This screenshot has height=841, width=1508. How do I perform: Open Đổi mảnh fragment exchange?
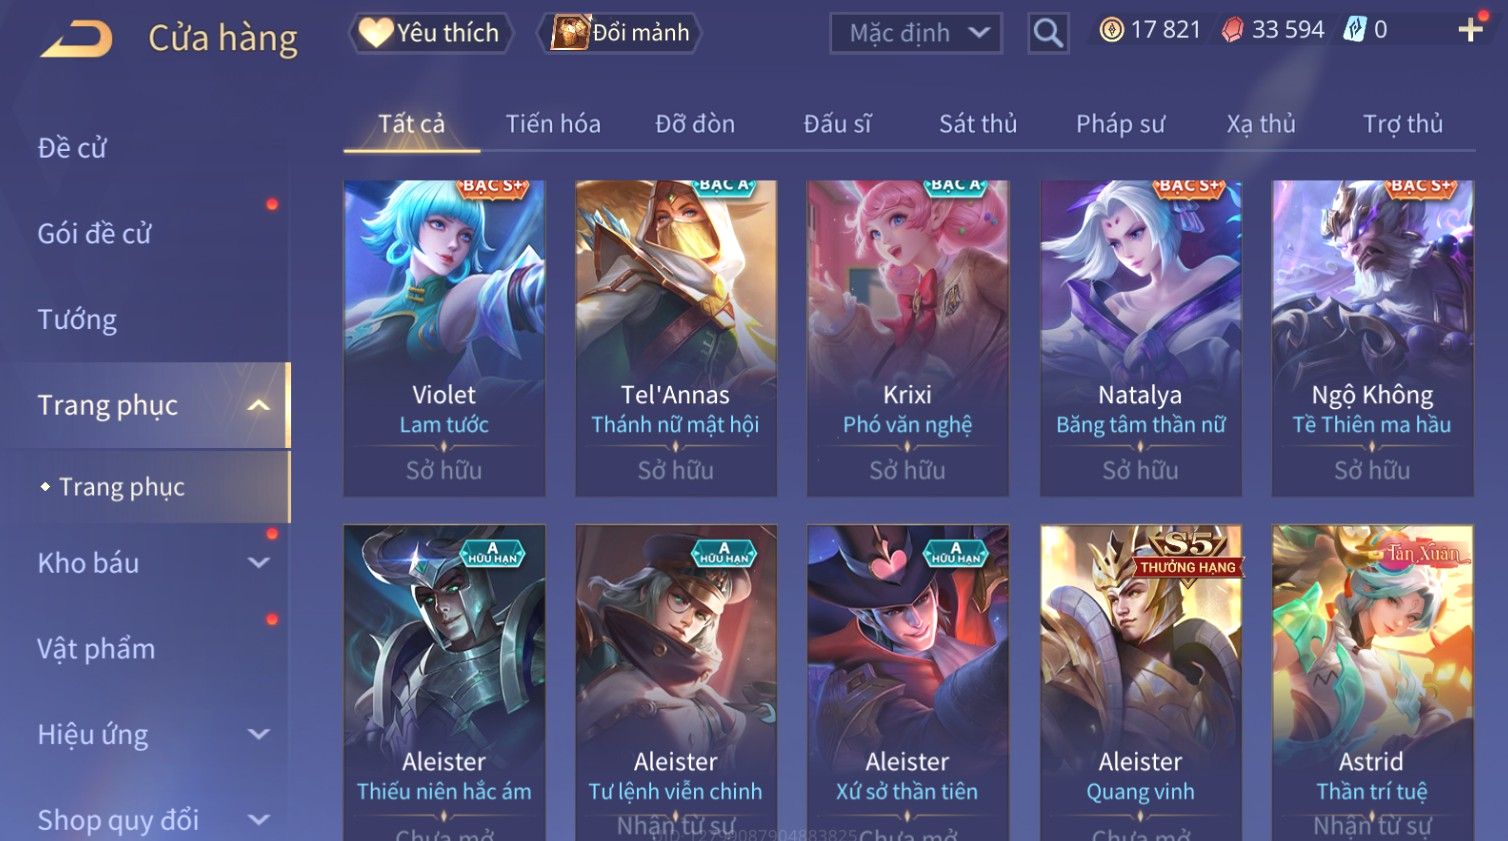click(620, 33)
